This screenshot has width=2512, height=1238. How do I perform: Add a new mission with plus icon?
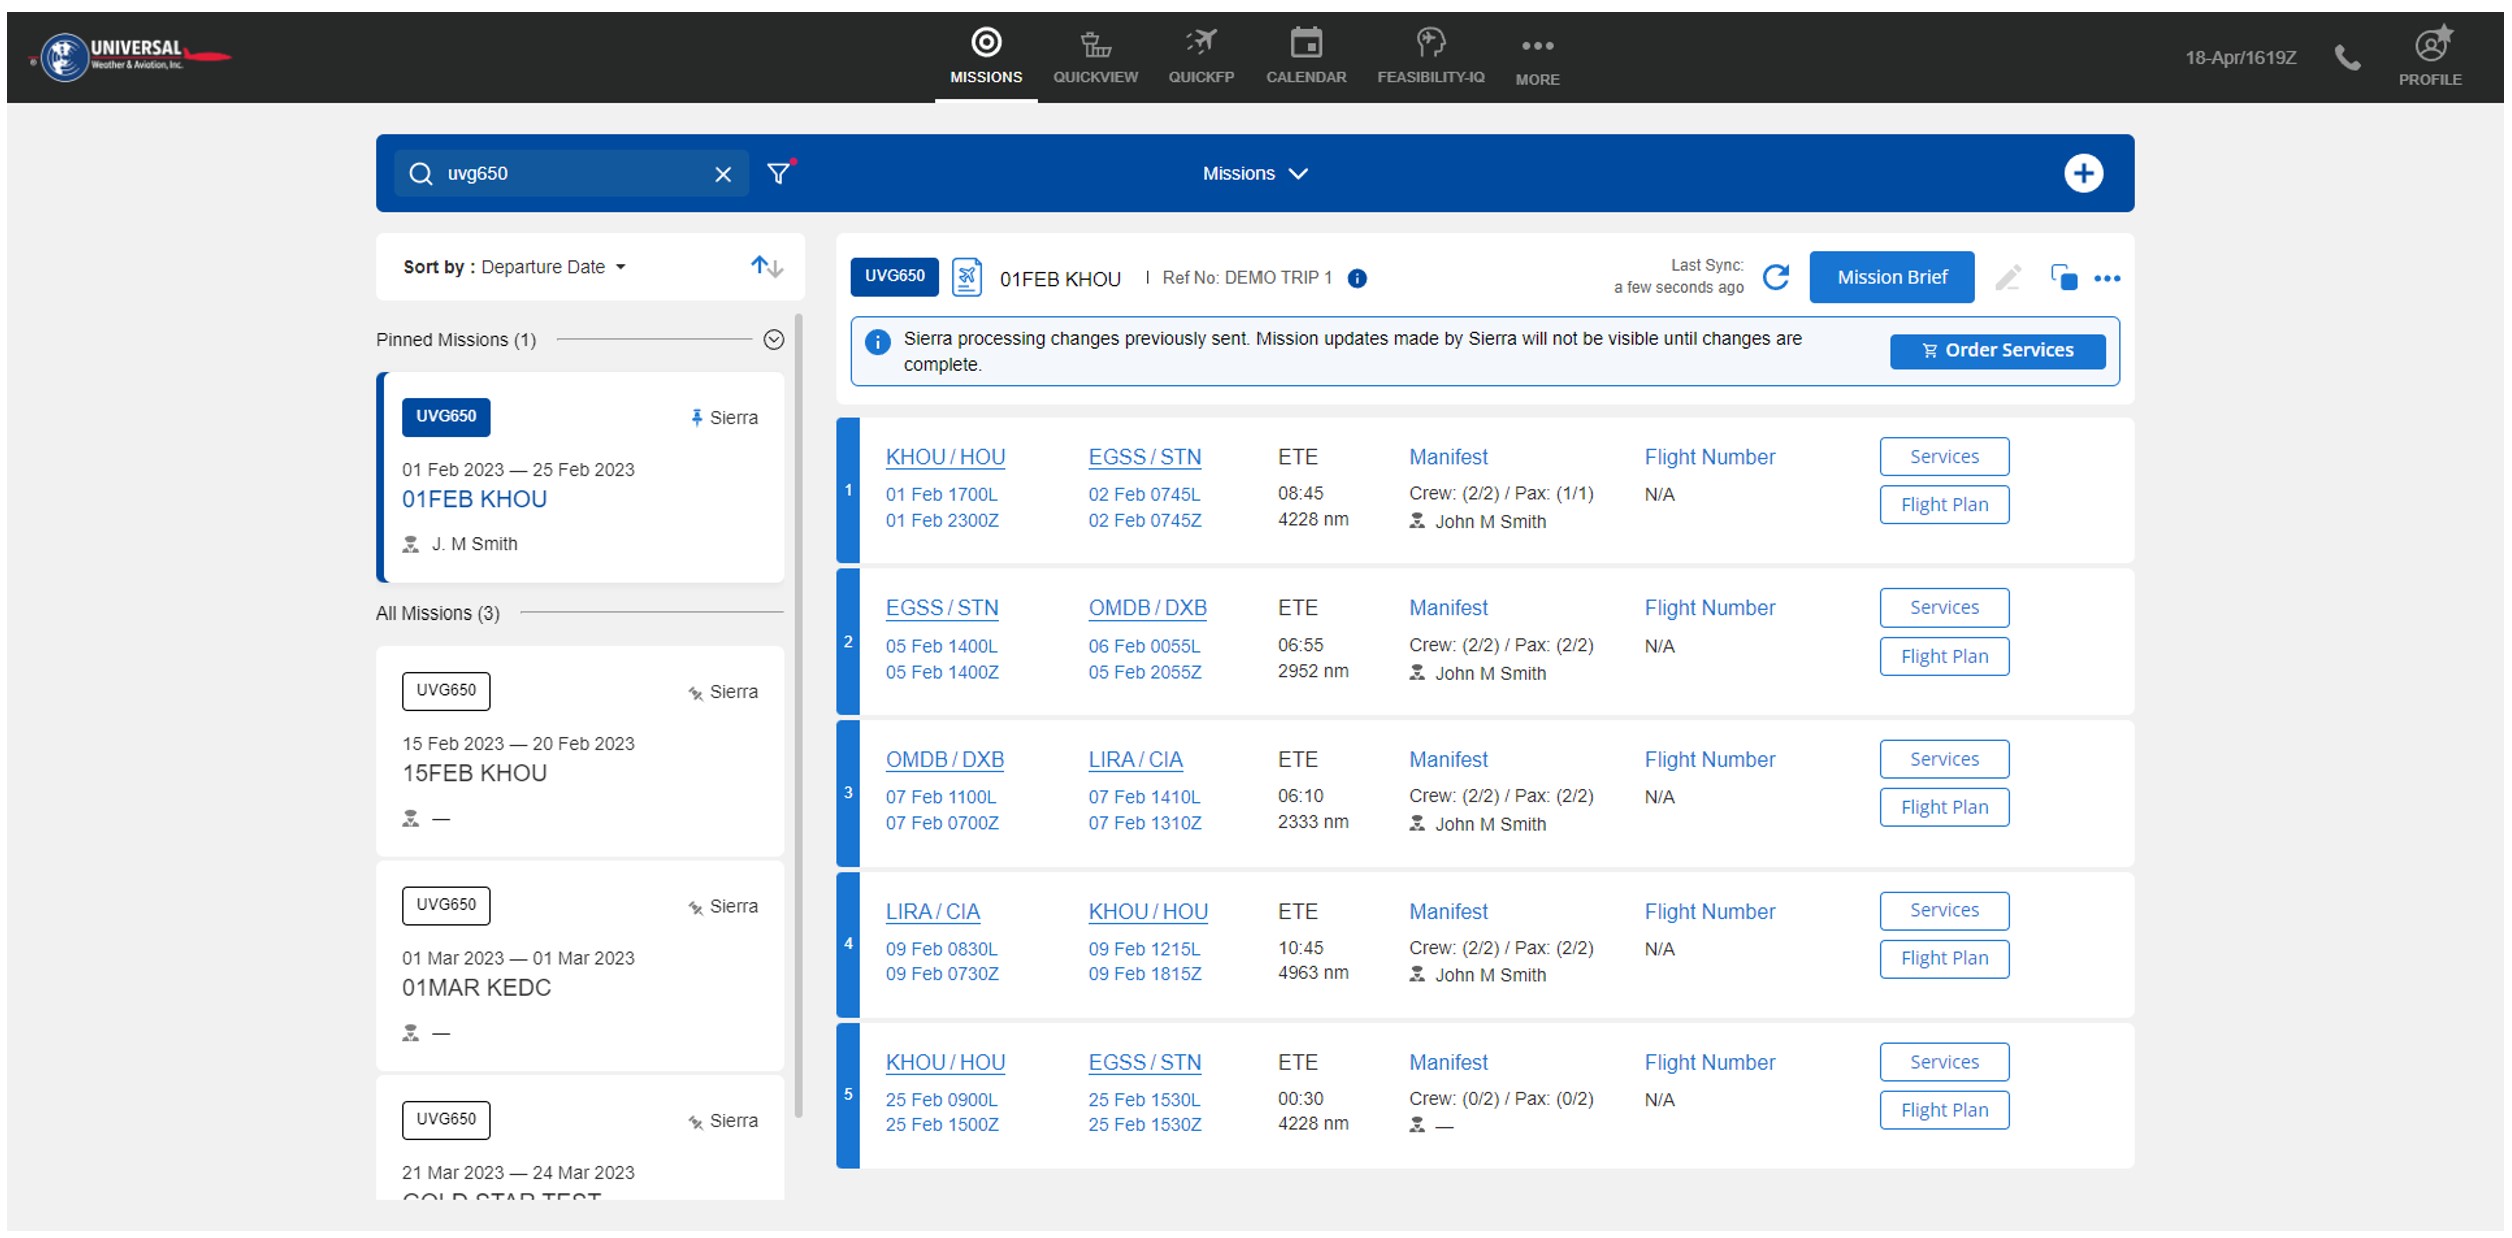tap(2083, 173)
